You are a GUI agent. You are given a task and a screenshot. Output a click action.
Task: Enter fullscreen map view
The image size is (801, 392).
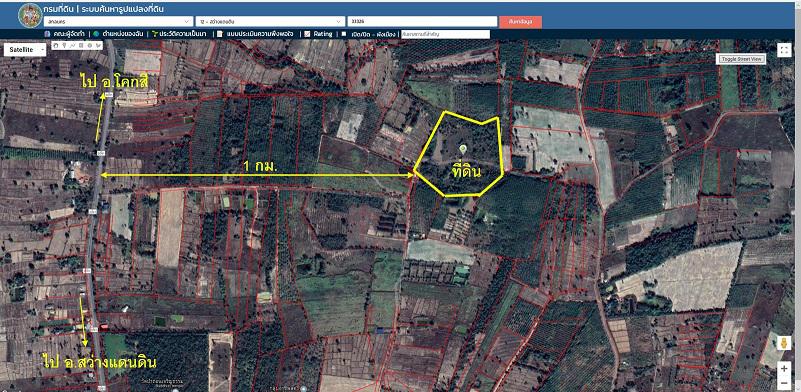pyautogui.click(x=784, y=50)
